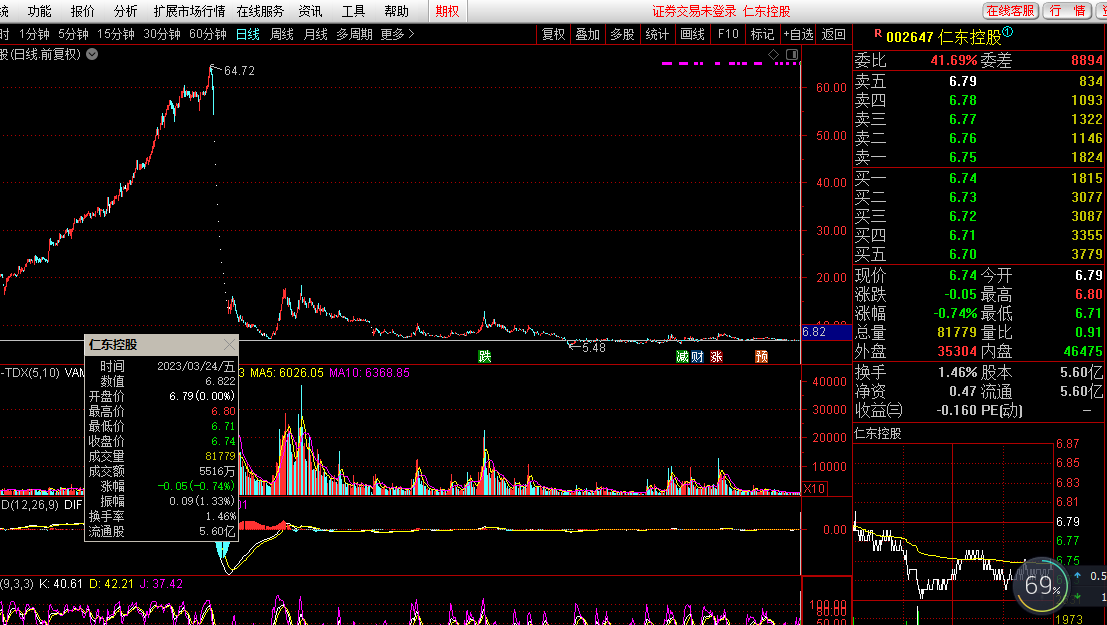Click the 69% circular performance widget
Image resolution: width=1107 pixels, height=625 pixels.
[1041, 586]
